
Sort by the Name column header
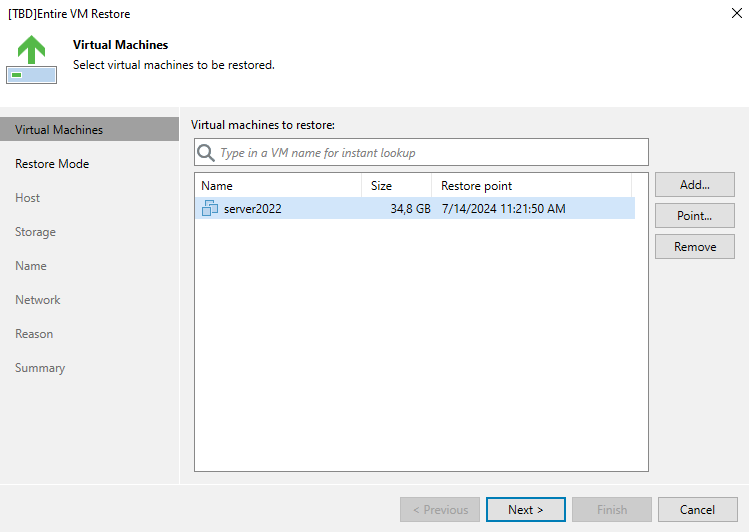coord(278,186)
